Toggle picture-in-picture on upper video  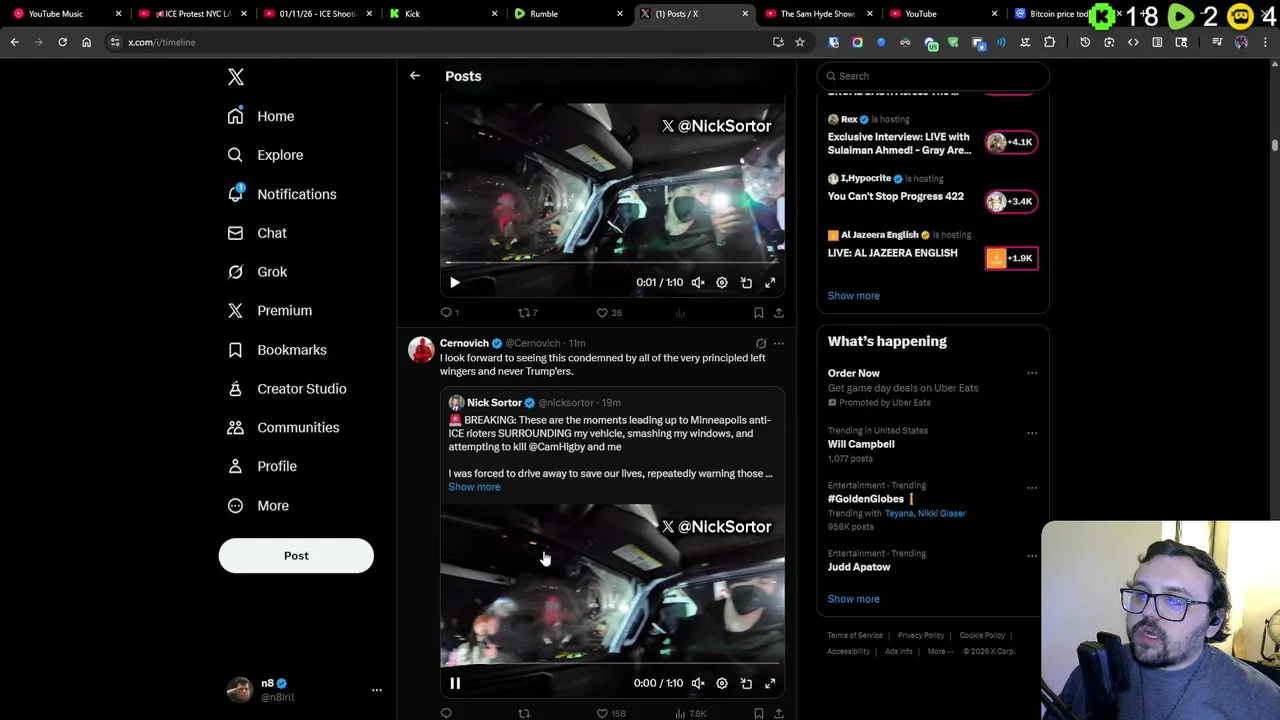click(746, 283)
